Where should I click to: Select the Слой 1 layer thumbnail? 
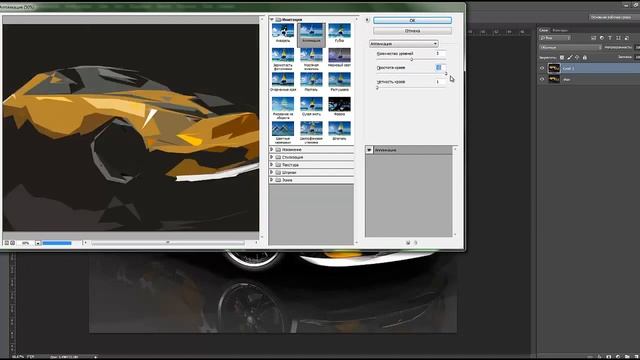pos(554,68)
